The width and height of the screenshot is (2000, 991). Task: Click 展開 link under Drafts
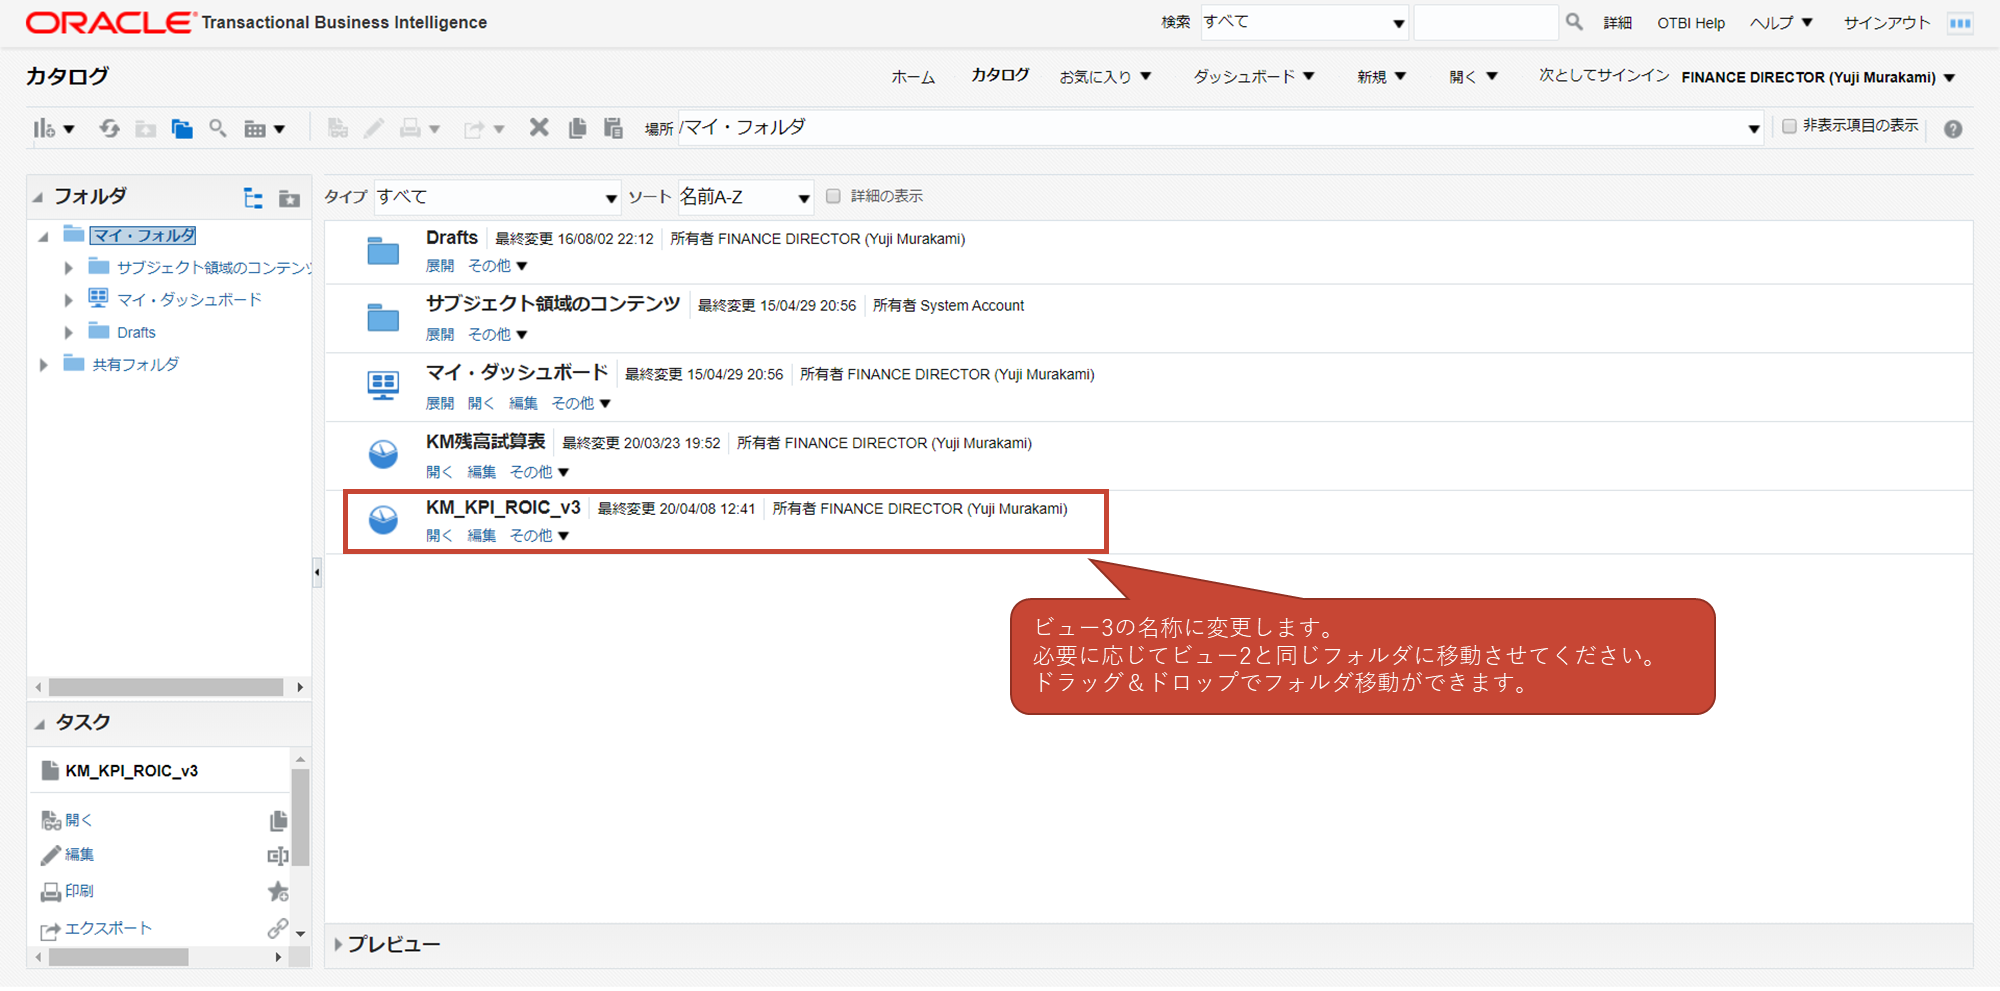tap(440, 266)
